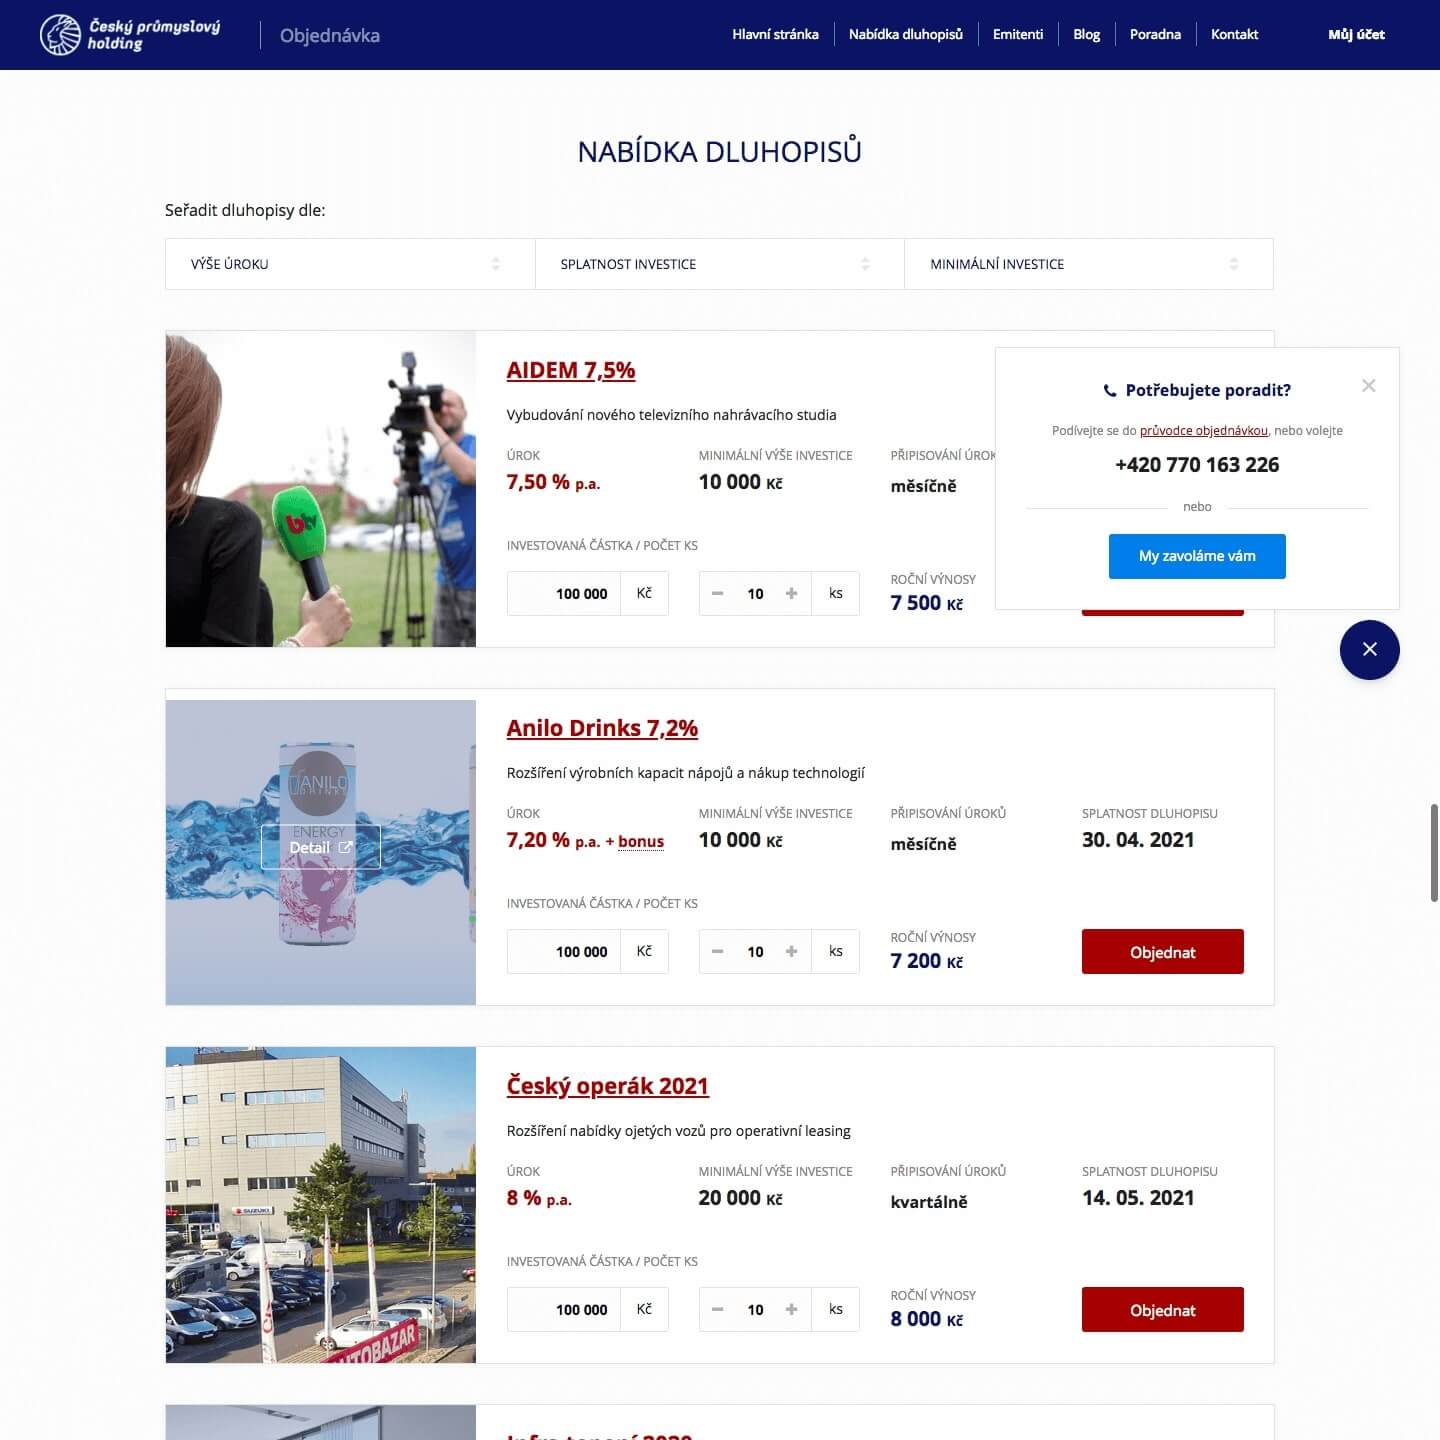Open the AIDEM 7,5% bond title

point(571,370)
